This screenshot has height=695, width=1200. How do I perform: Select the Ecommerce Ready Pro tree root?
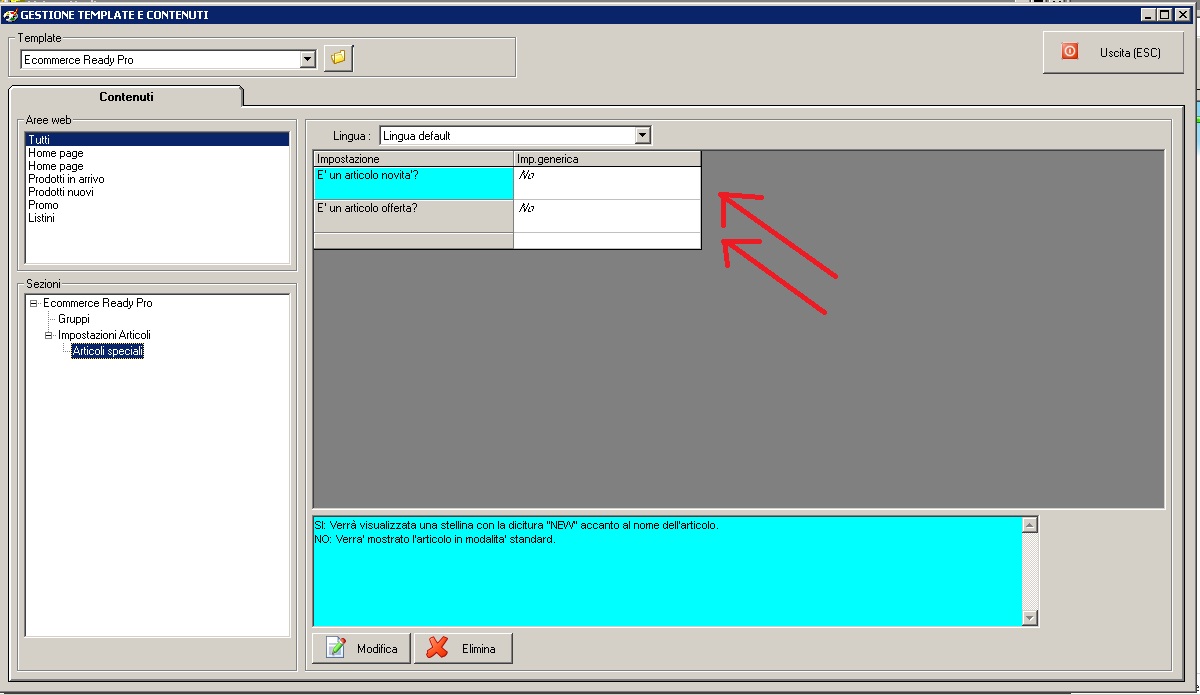tap(98, 303)
